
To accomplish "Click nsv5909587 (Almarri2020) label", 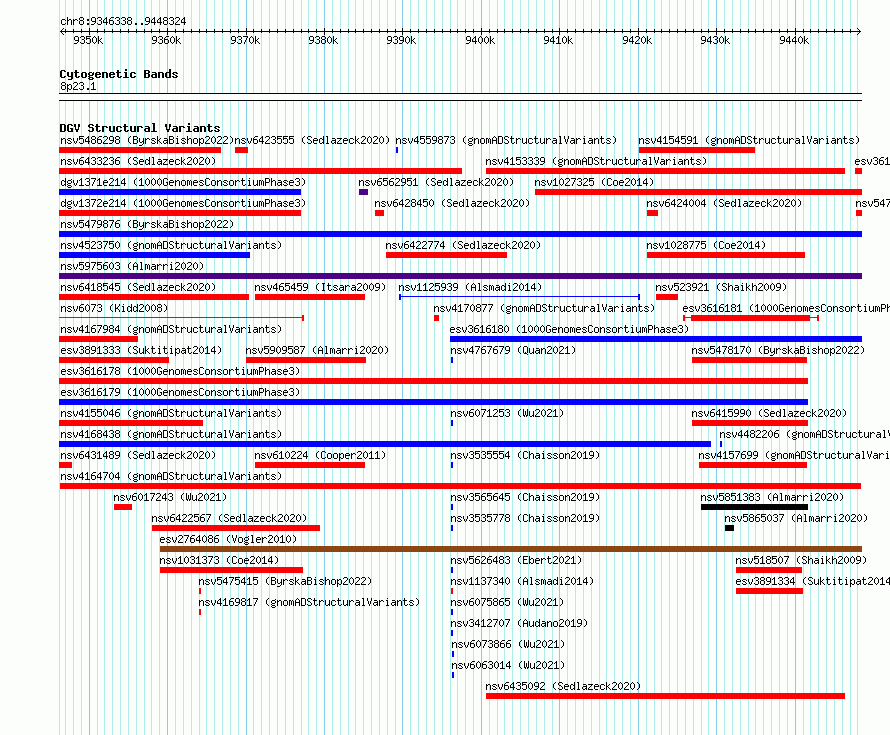I will click(x=317, y=350).
